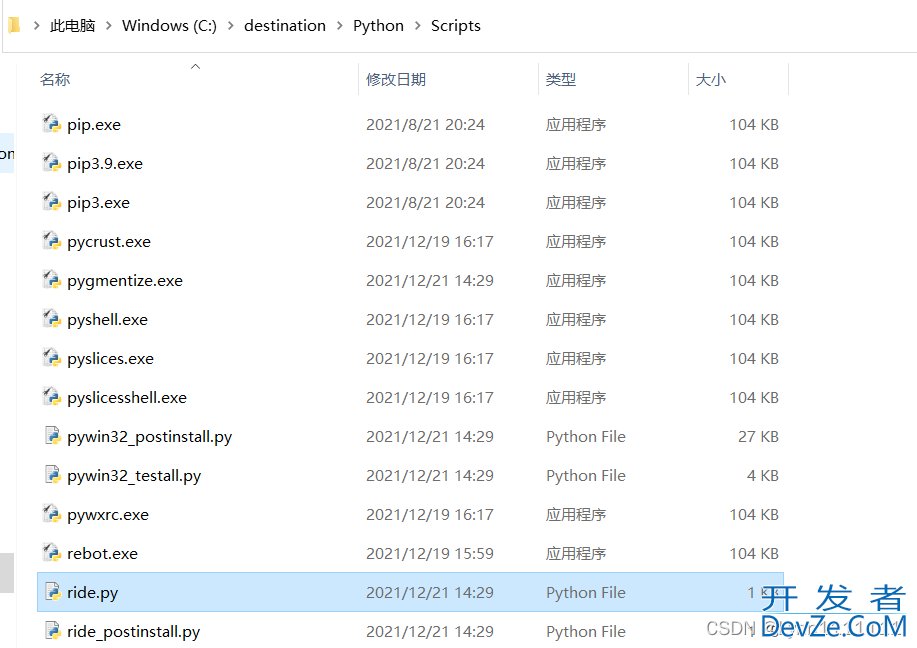Select the pyslices.exe file name
Viewport: 917px width, 648px height.
pos(111,359)
